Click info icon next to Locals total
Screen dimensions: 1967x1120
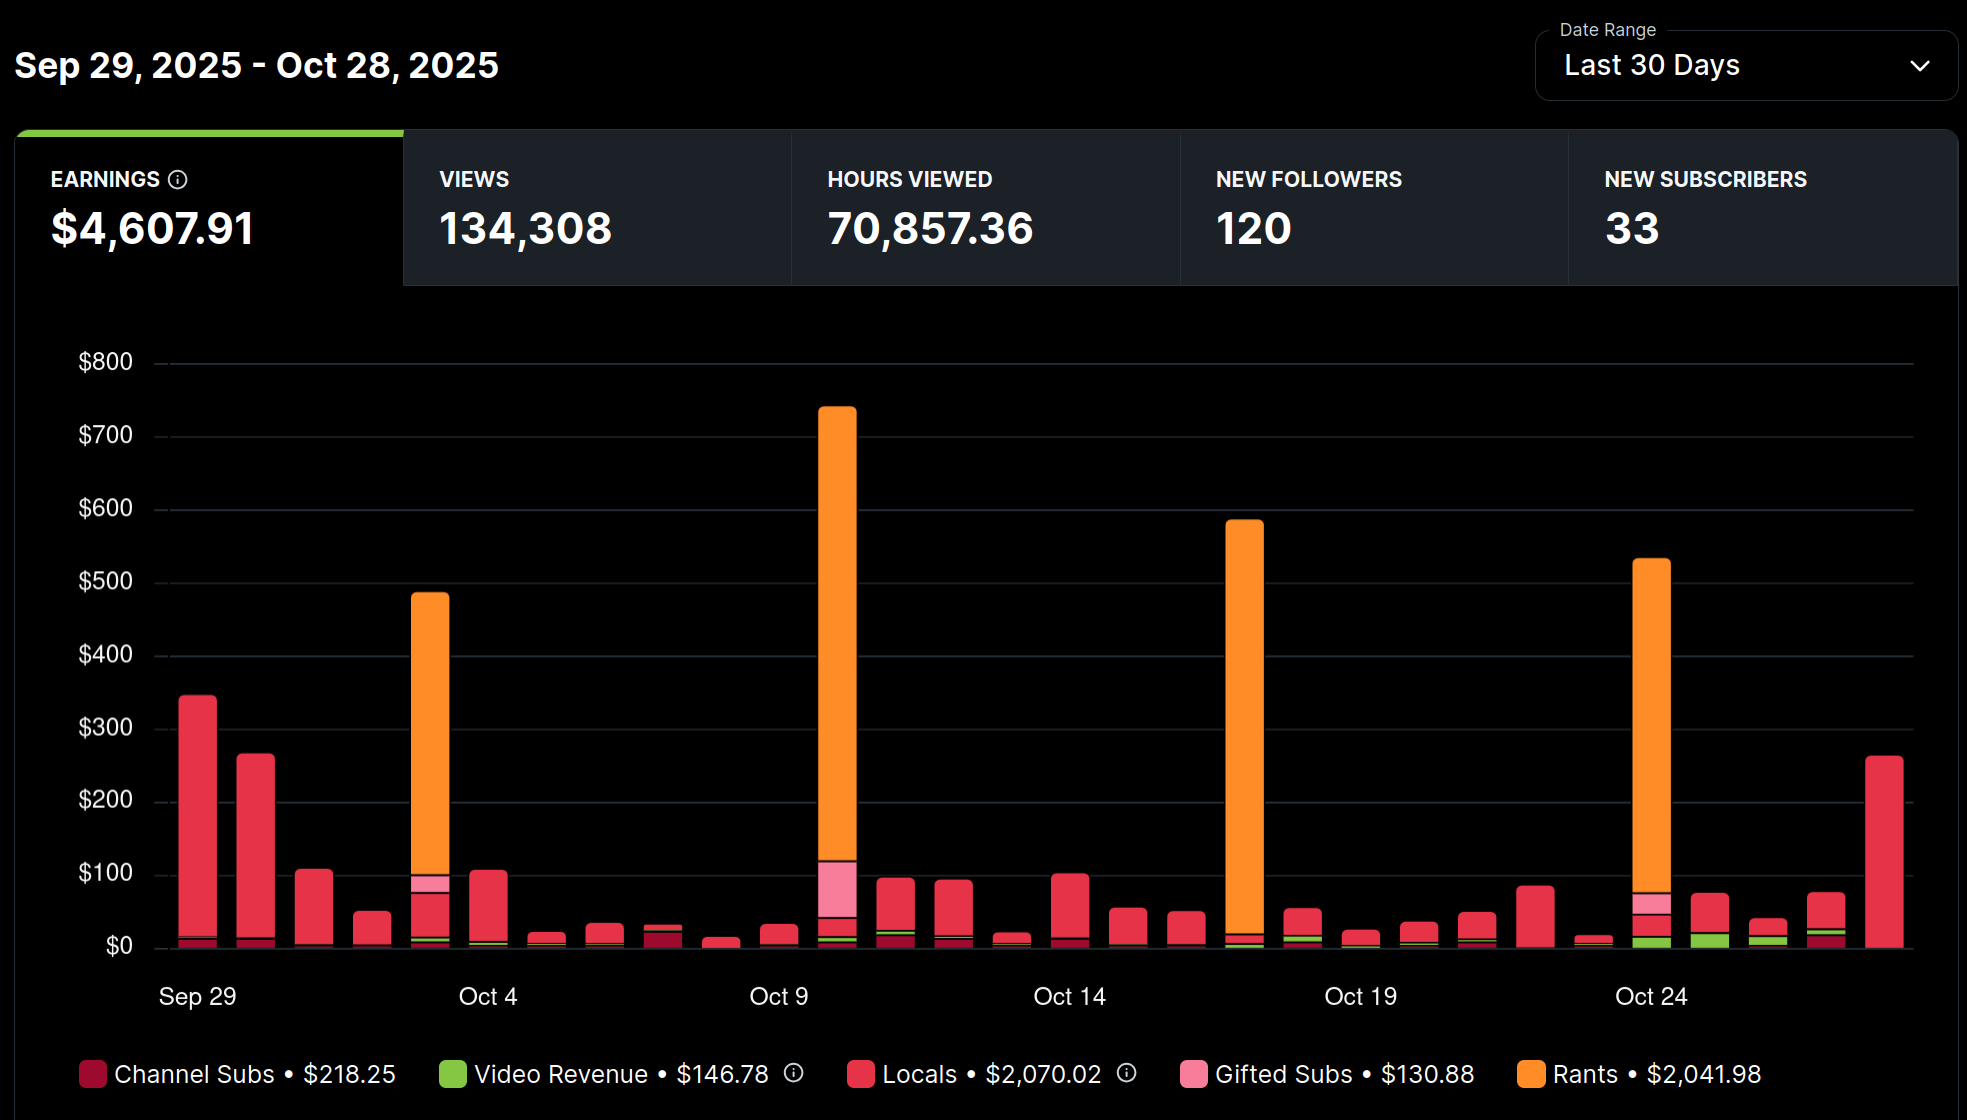click(x=1126, y=1073)
